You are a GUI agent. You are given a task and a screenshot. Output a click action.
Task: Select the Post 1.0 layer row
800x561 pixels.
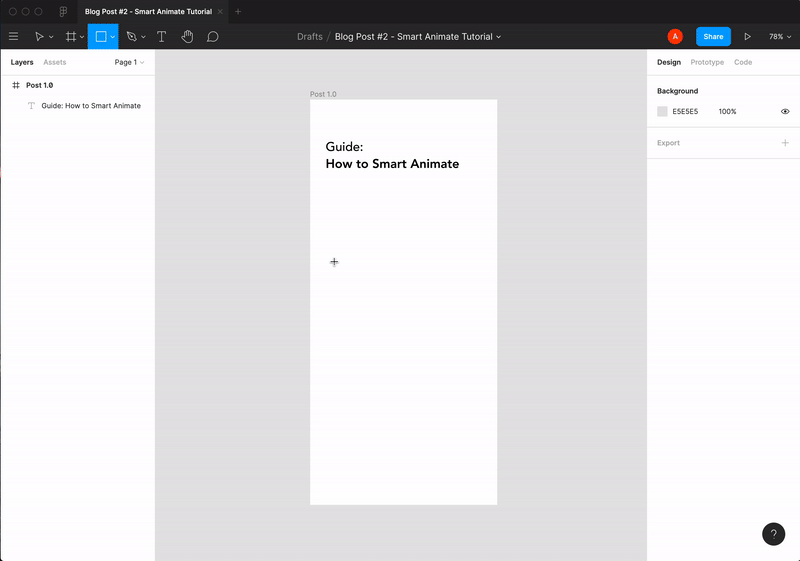coord(78,85)
